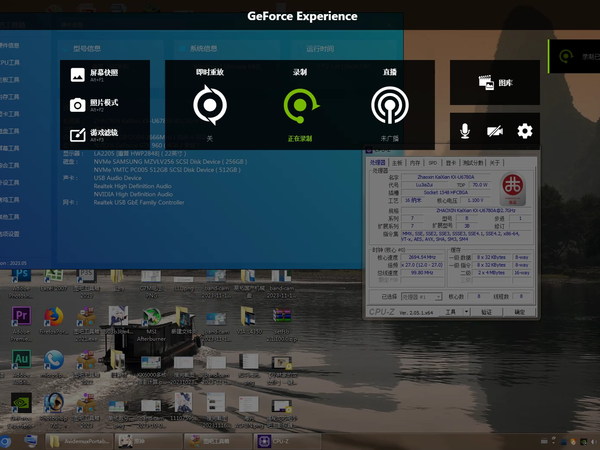Click the green 录制 record icon
Image resolution: width=600 pixels, height=450 pixels.
click(x=301, y=106)
